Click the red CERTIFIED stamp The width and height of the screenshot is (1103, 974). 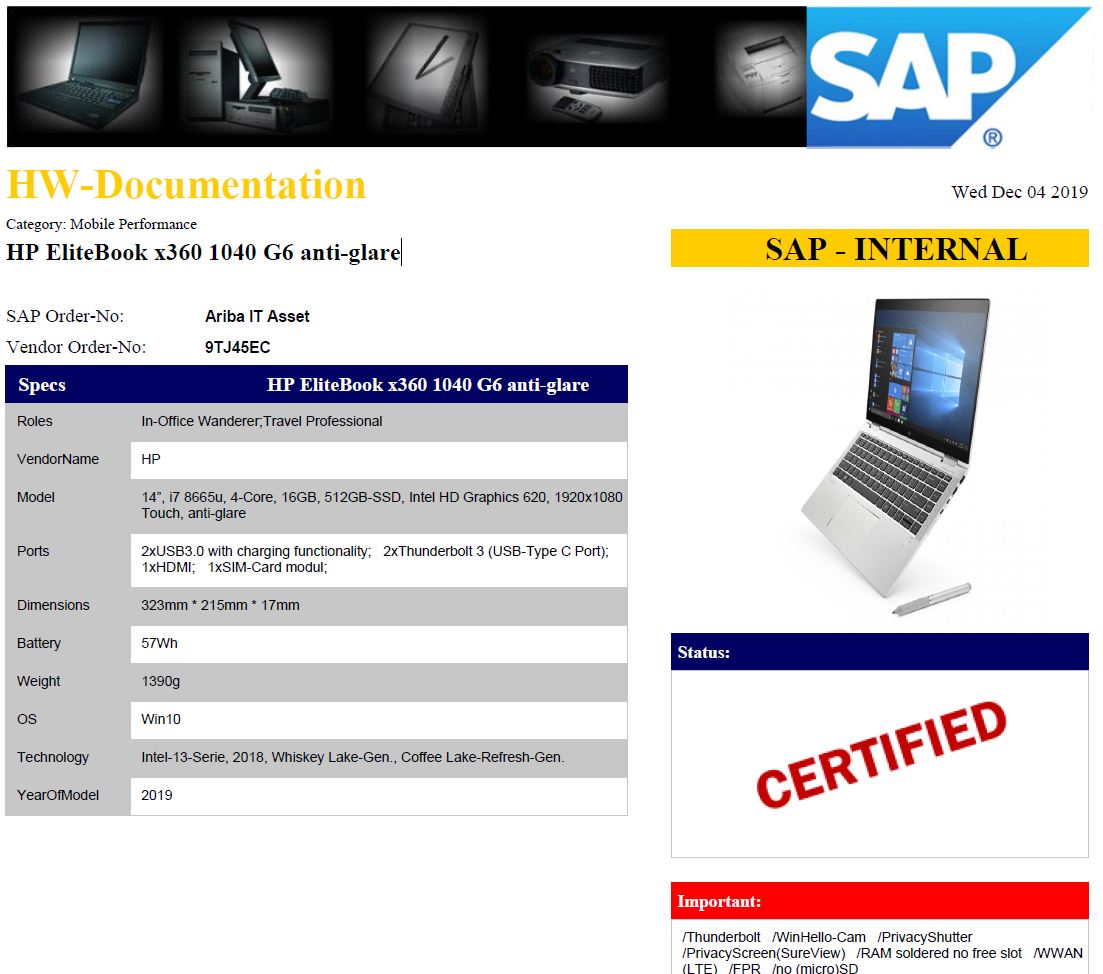881,755
